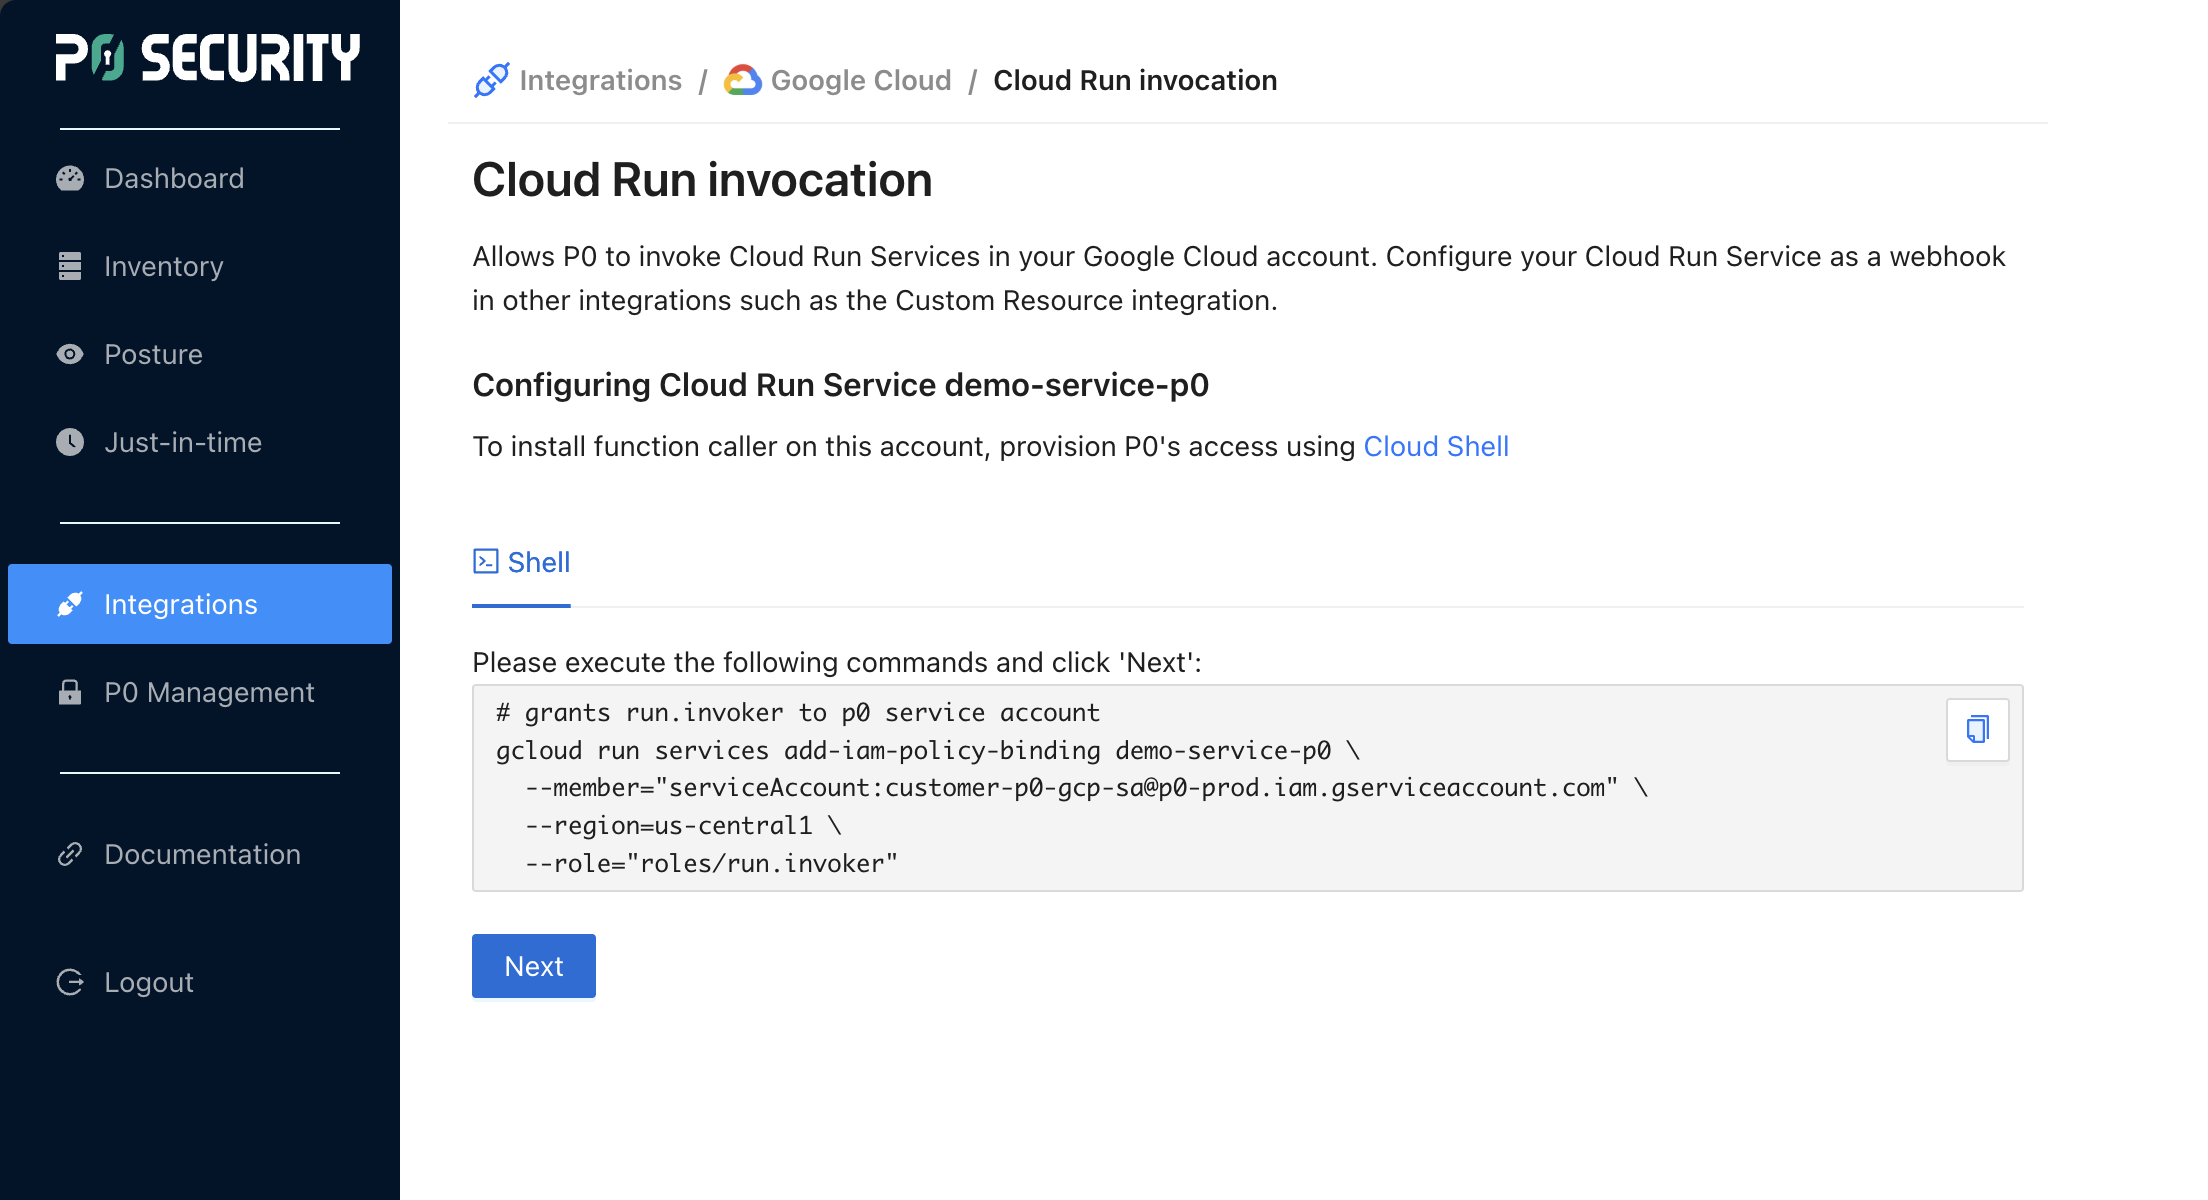Navigate to Google Cloud breadcrumb link
This screenshot has width=2208, height=1200.
pos(861,81)
